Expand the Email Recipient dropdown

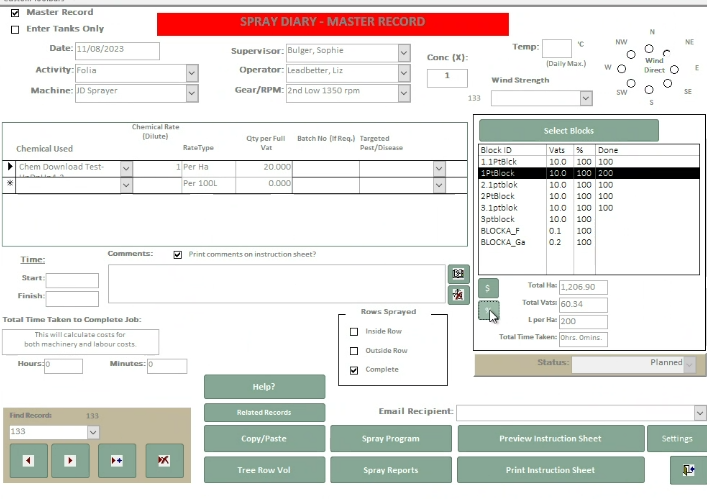(700, 412)
